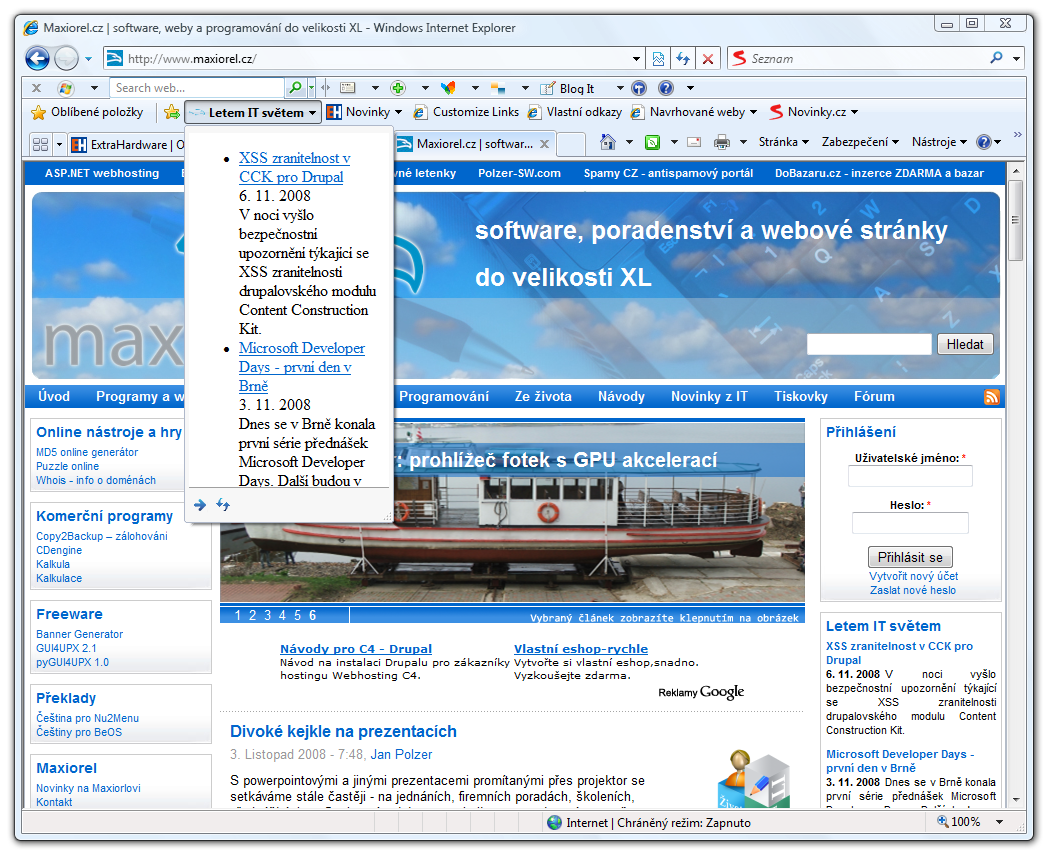Expand the printer options dropdown arrow

[743, 142]
